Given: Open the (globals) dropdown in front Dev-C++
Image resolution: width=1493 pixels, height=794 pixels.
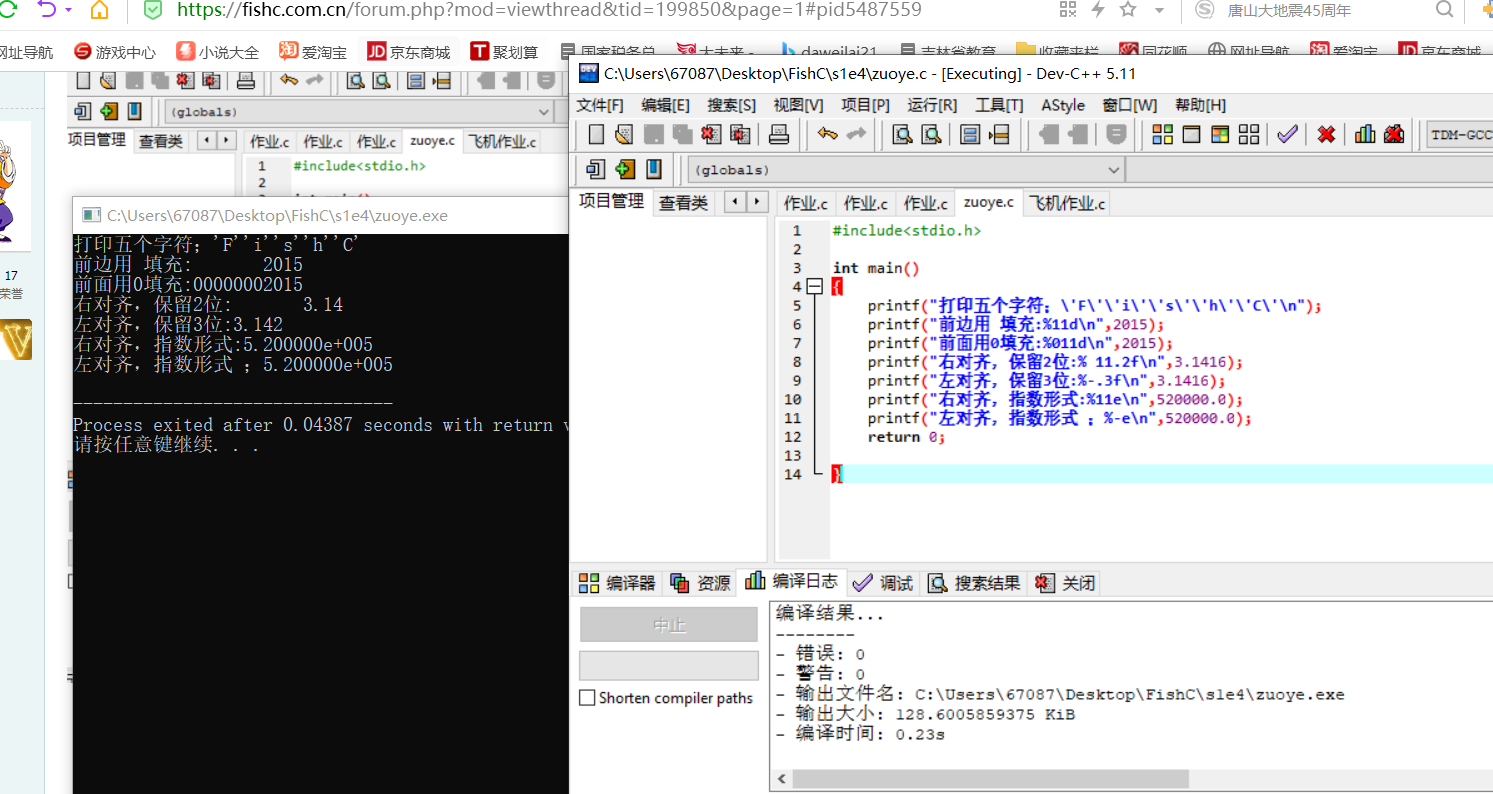Looking at the screenshot, I should (x=1114, y=170).
